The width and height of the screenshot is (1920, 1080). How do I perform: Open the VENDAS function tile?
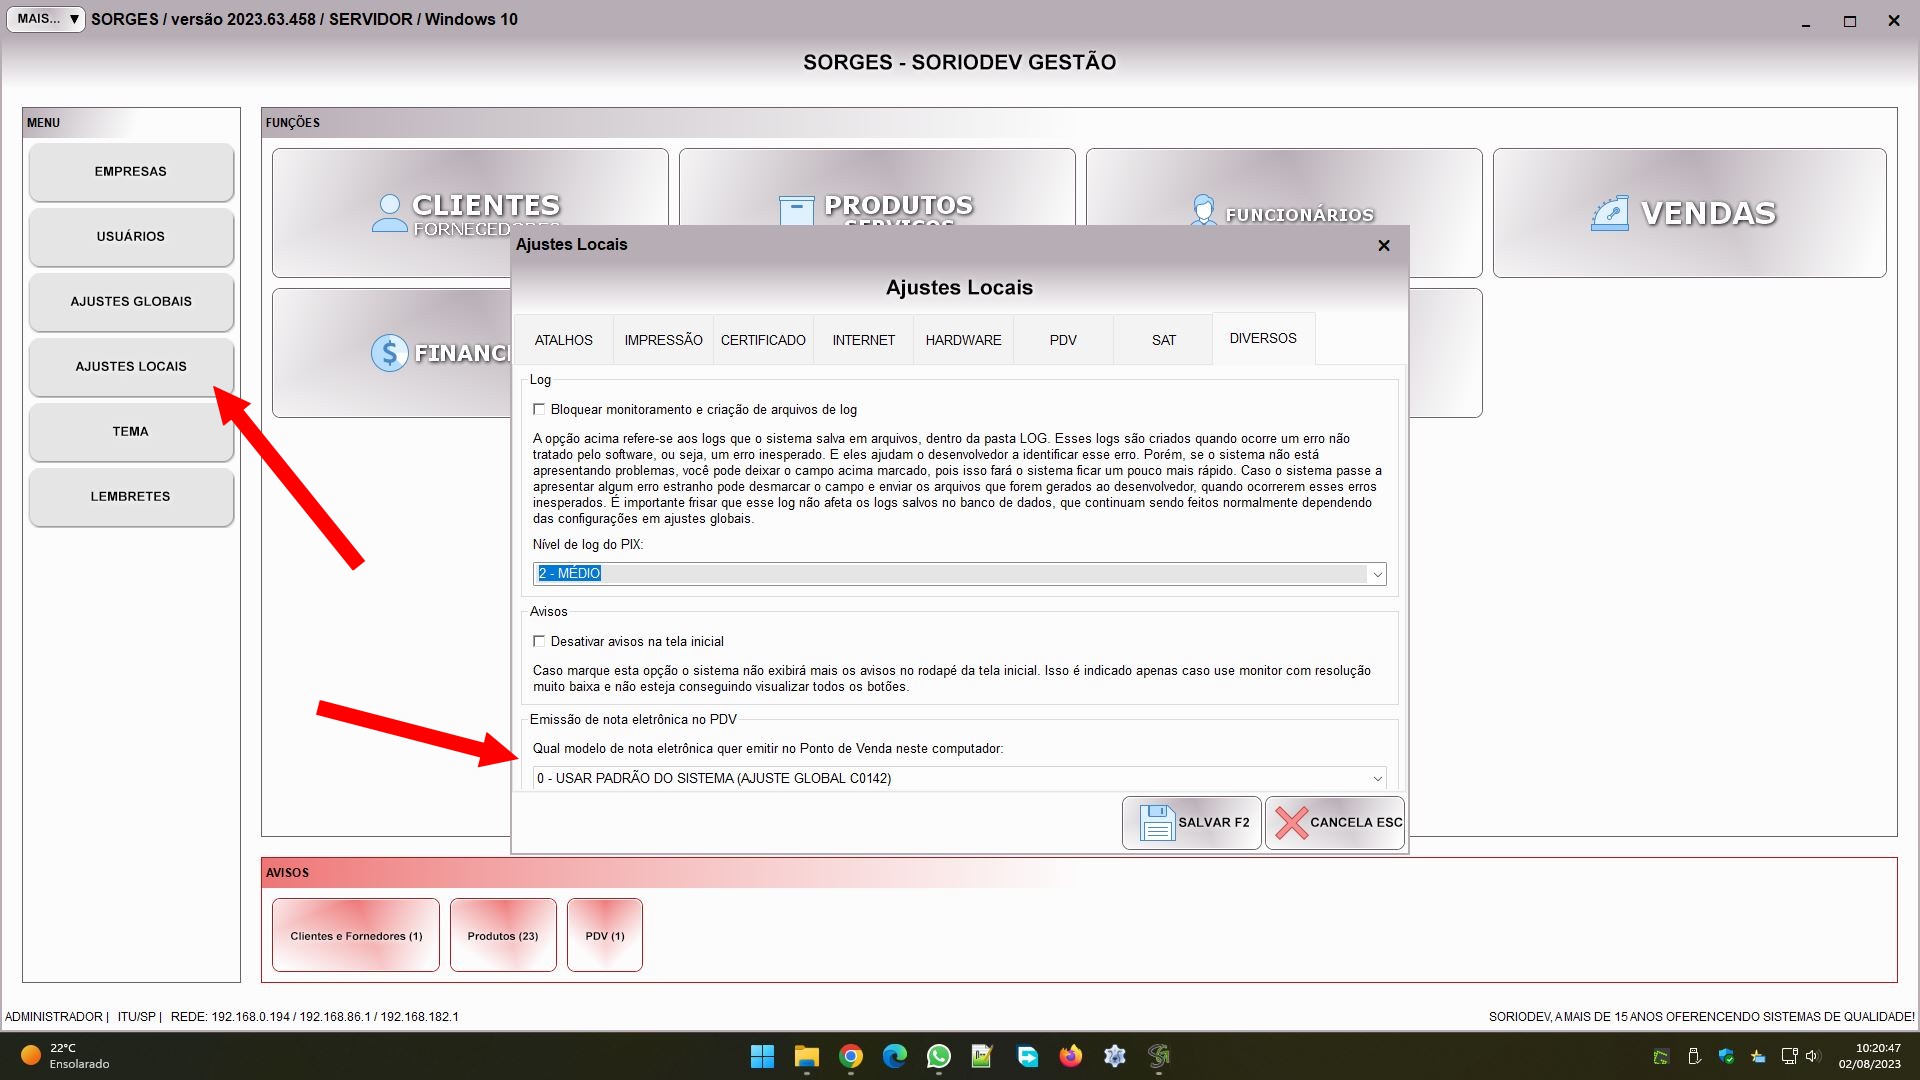1689,213
